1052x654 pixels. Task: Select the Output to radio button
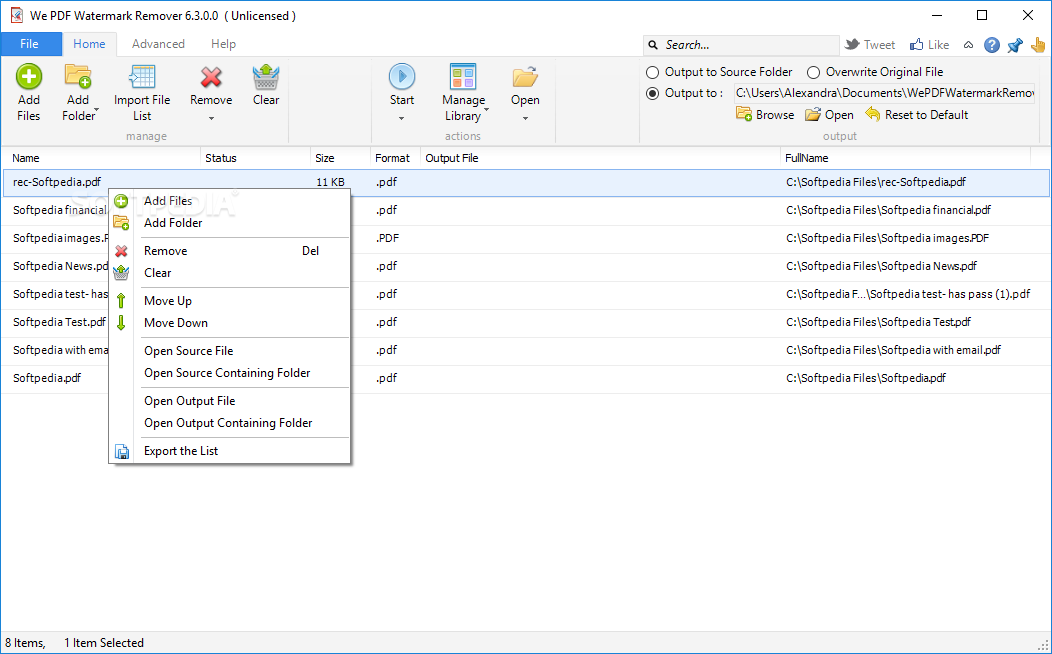coord(652,93)
